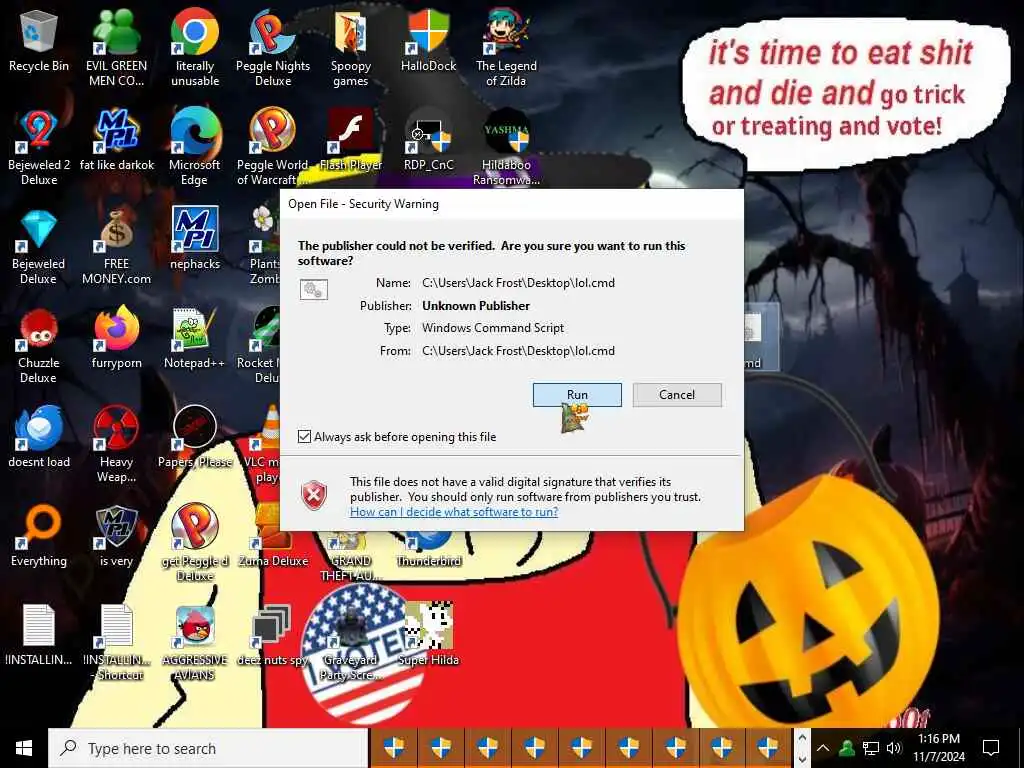Open the nephacks shortcut

click(195, 239)
